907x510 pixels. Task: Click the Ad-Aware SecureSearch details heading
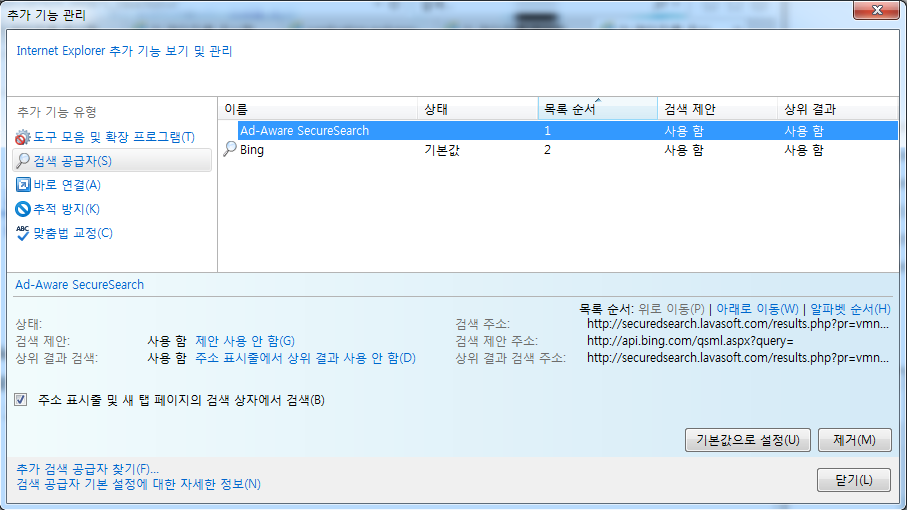(79, 284)
